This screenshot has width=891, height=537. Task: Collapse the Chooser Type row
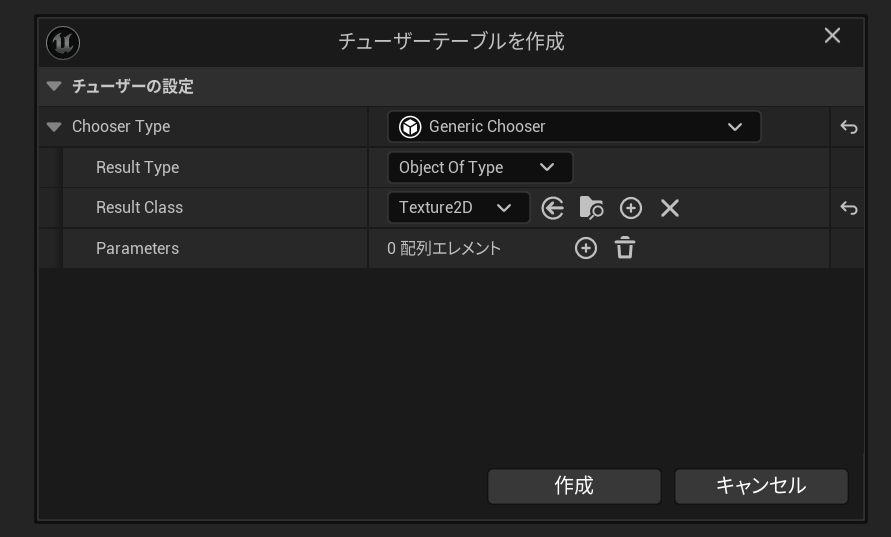coord(54,127)
